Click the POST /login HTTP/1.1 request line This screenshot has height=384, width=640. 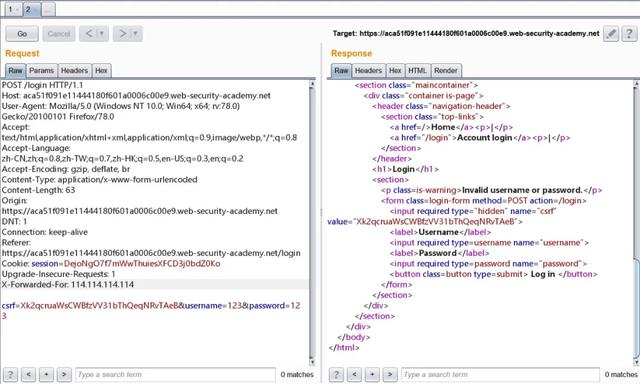coord(42,85)
